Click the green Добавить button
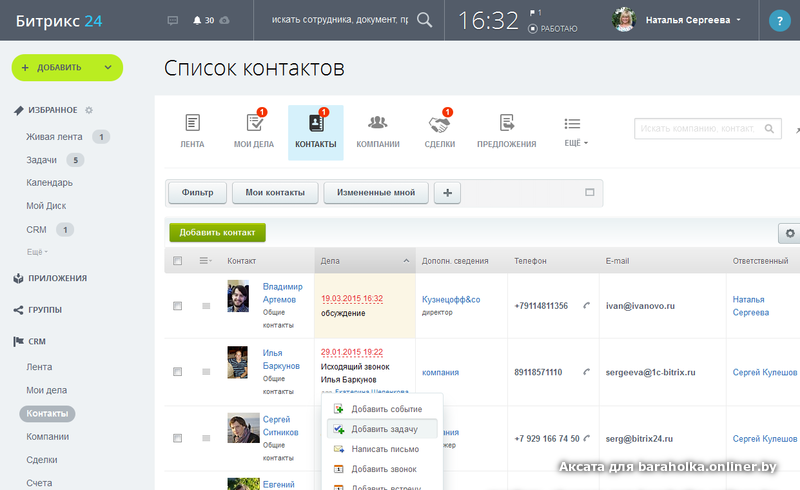This screenshot has width=800, height=490. pyautogui.click(x=67, y=67)
